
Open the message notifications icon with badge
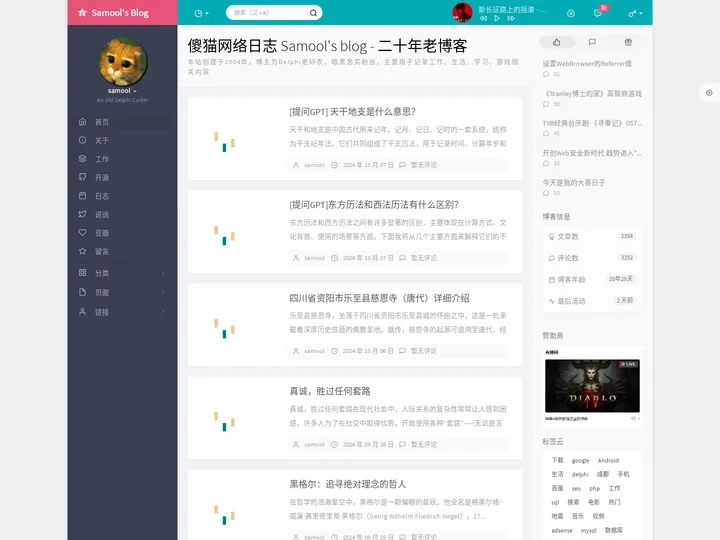[598, 13]
